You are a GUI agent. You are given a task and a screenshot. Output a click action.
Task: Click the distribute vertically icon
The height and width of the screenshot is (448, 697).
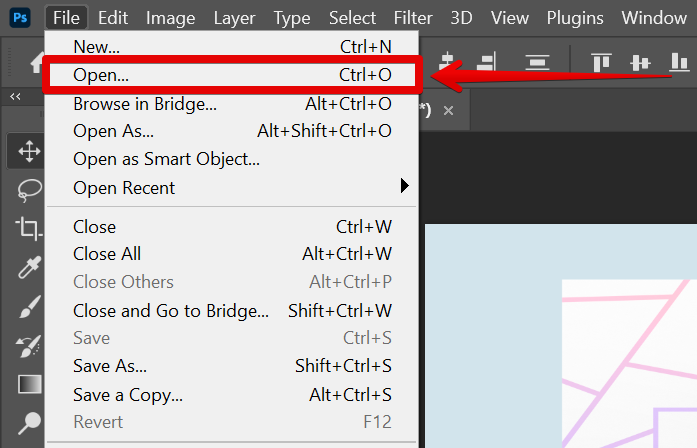(539, 62)
